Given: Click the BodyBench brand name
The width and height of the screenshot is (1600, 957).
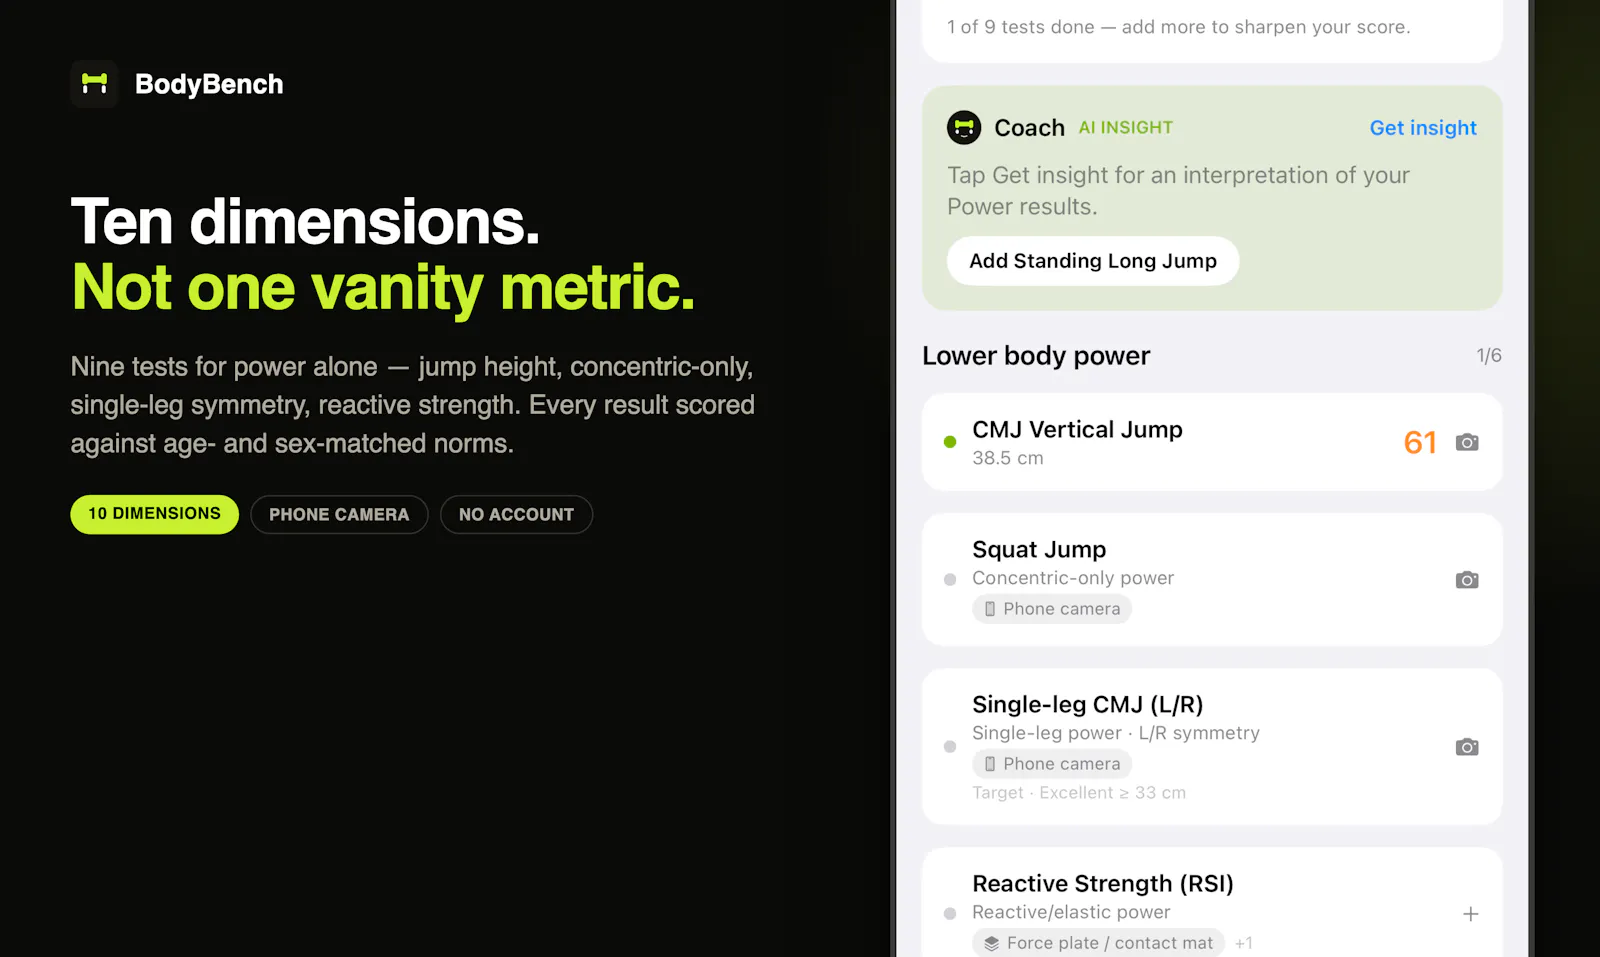Looking at the screenshot, I should point(209,84).
